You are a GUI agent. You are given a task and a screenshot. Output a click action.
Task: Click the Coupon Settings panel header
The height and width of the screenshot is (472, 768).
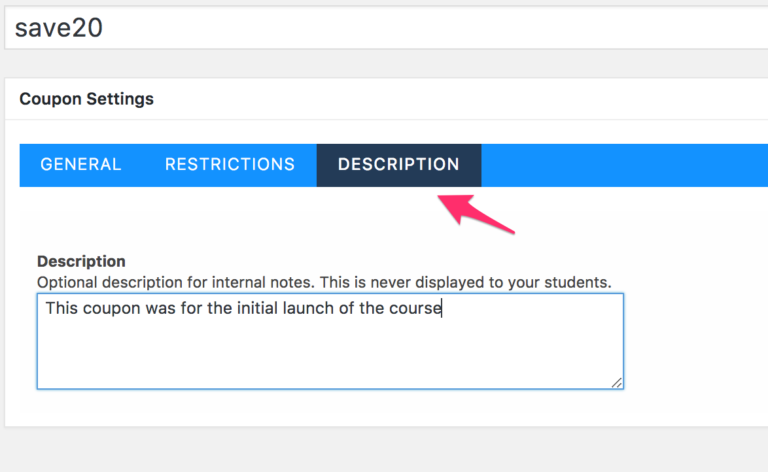pyautogui.click(x=87, y=99)
